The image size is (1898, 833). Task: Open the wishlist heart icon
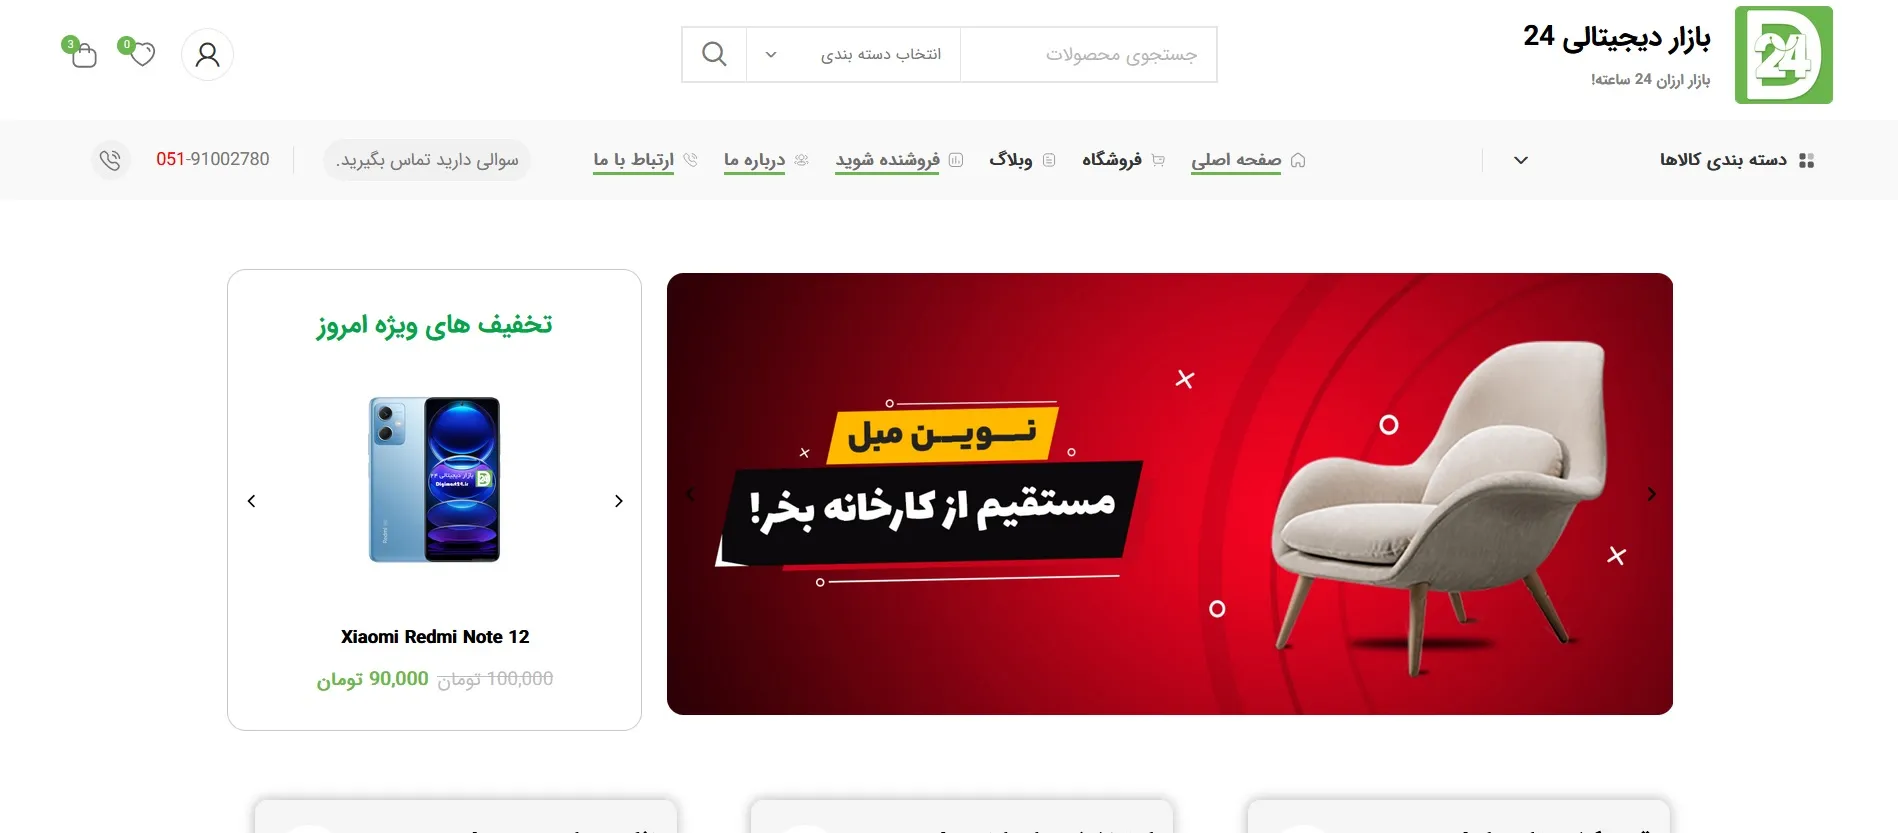[x=142, y=53]
